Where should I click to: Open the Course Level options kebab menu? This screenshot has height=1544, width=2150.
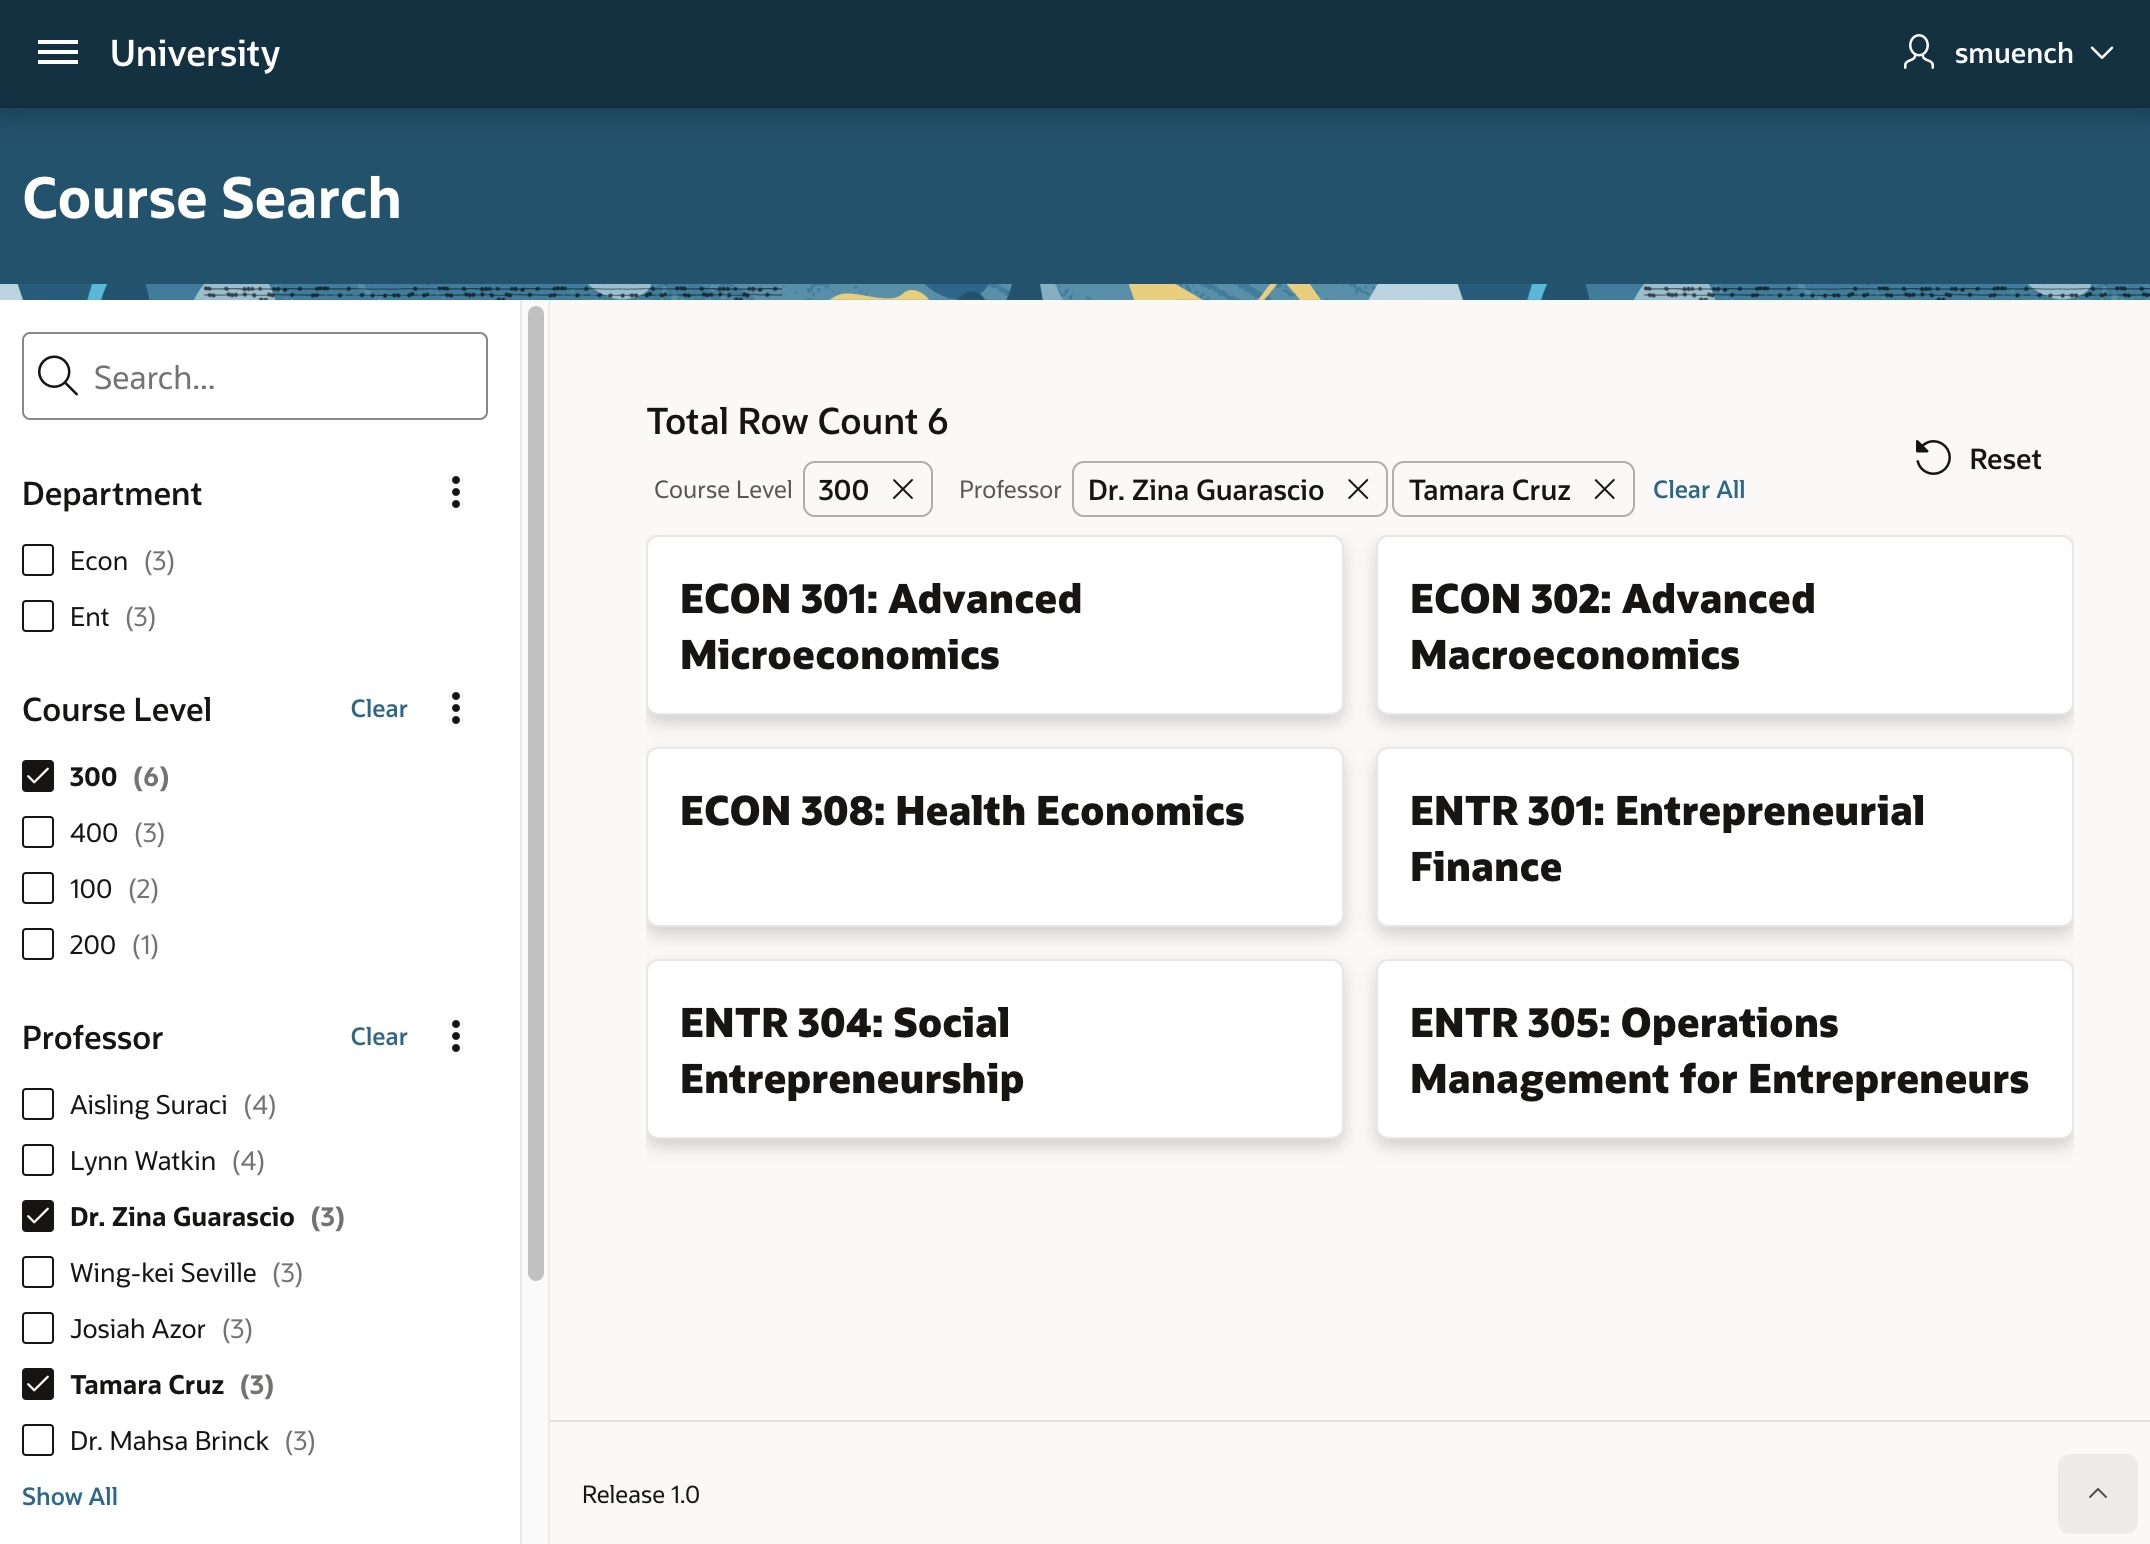(x=456, y=708)
